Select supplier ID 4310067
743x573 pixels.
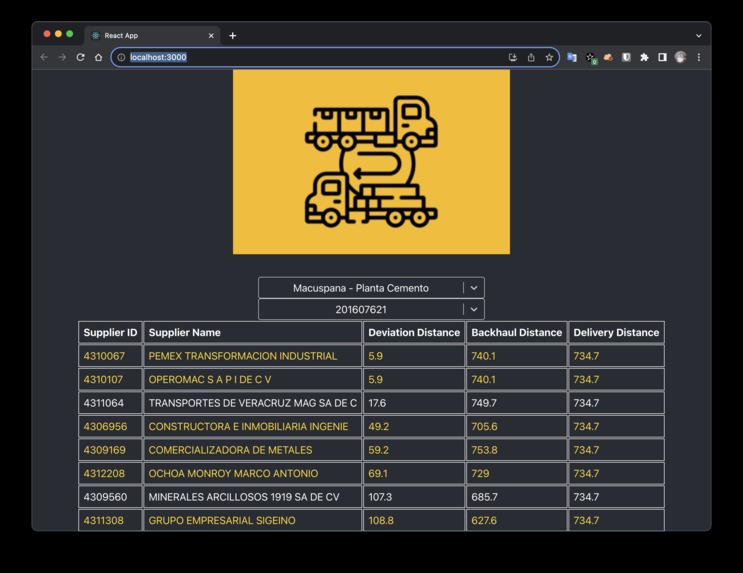coord(104,356)
